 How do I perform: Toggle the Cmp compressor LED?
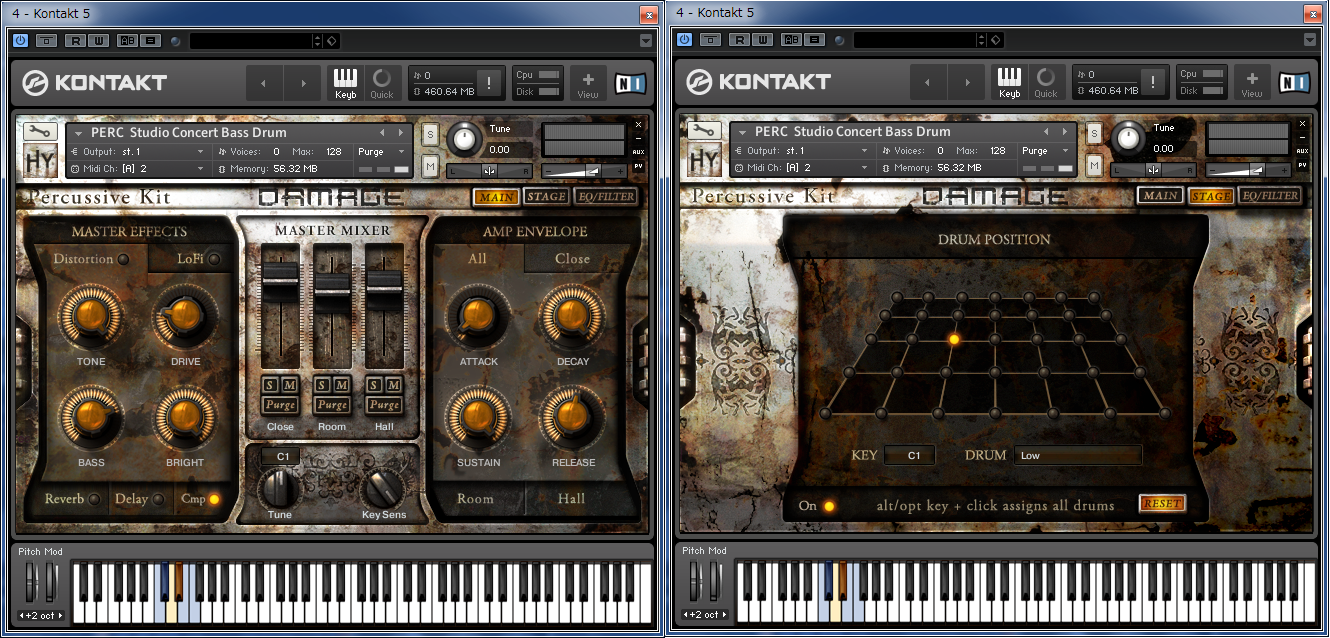[214, 499]
